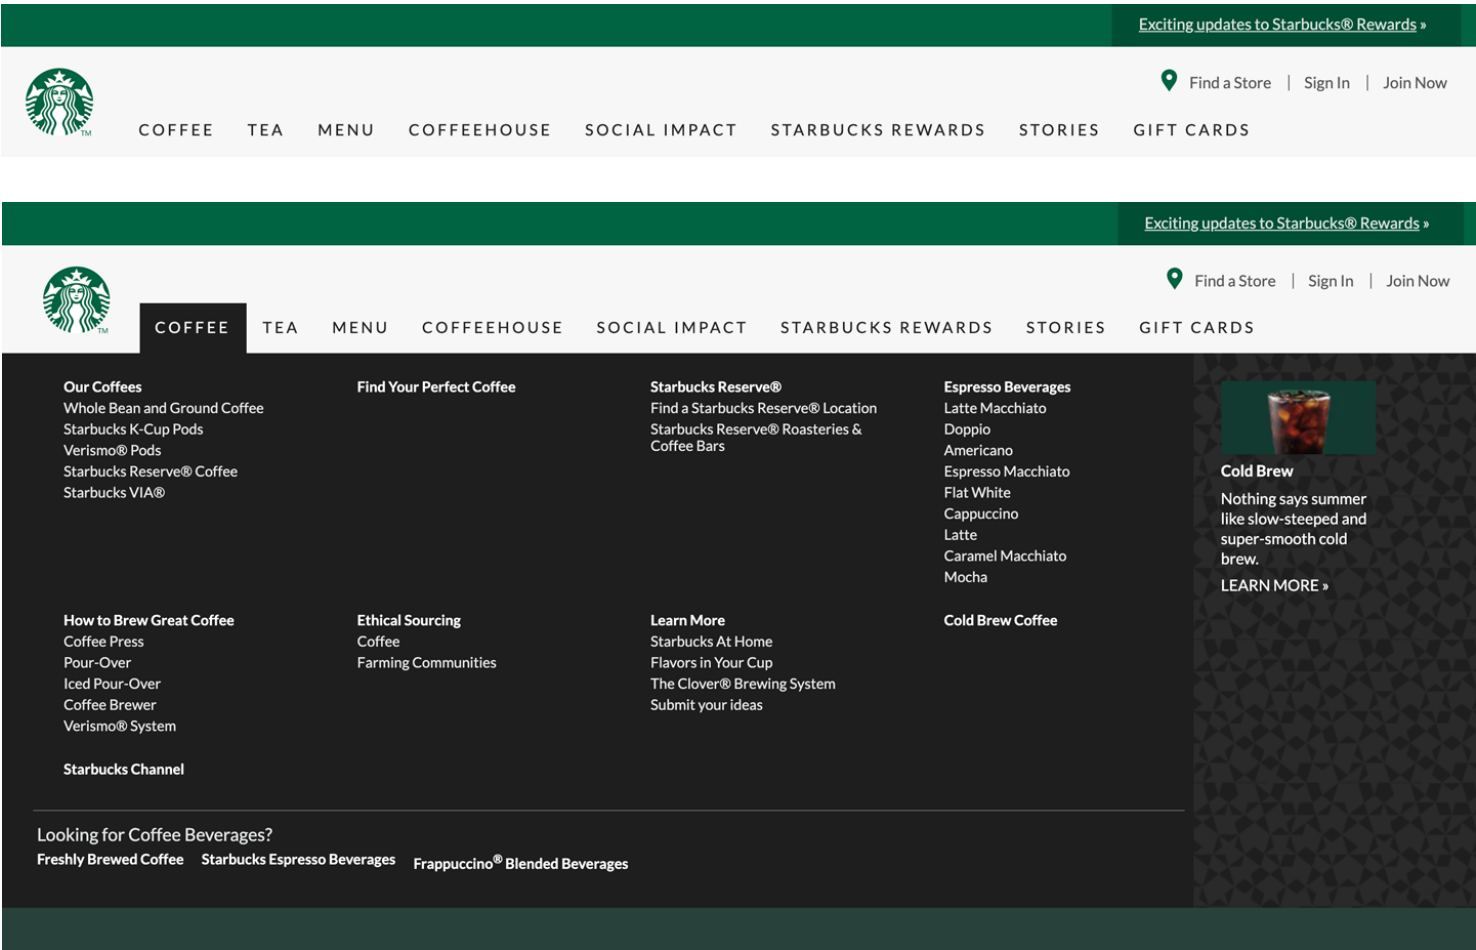Open MENU in the top navigation

(346, 130)
